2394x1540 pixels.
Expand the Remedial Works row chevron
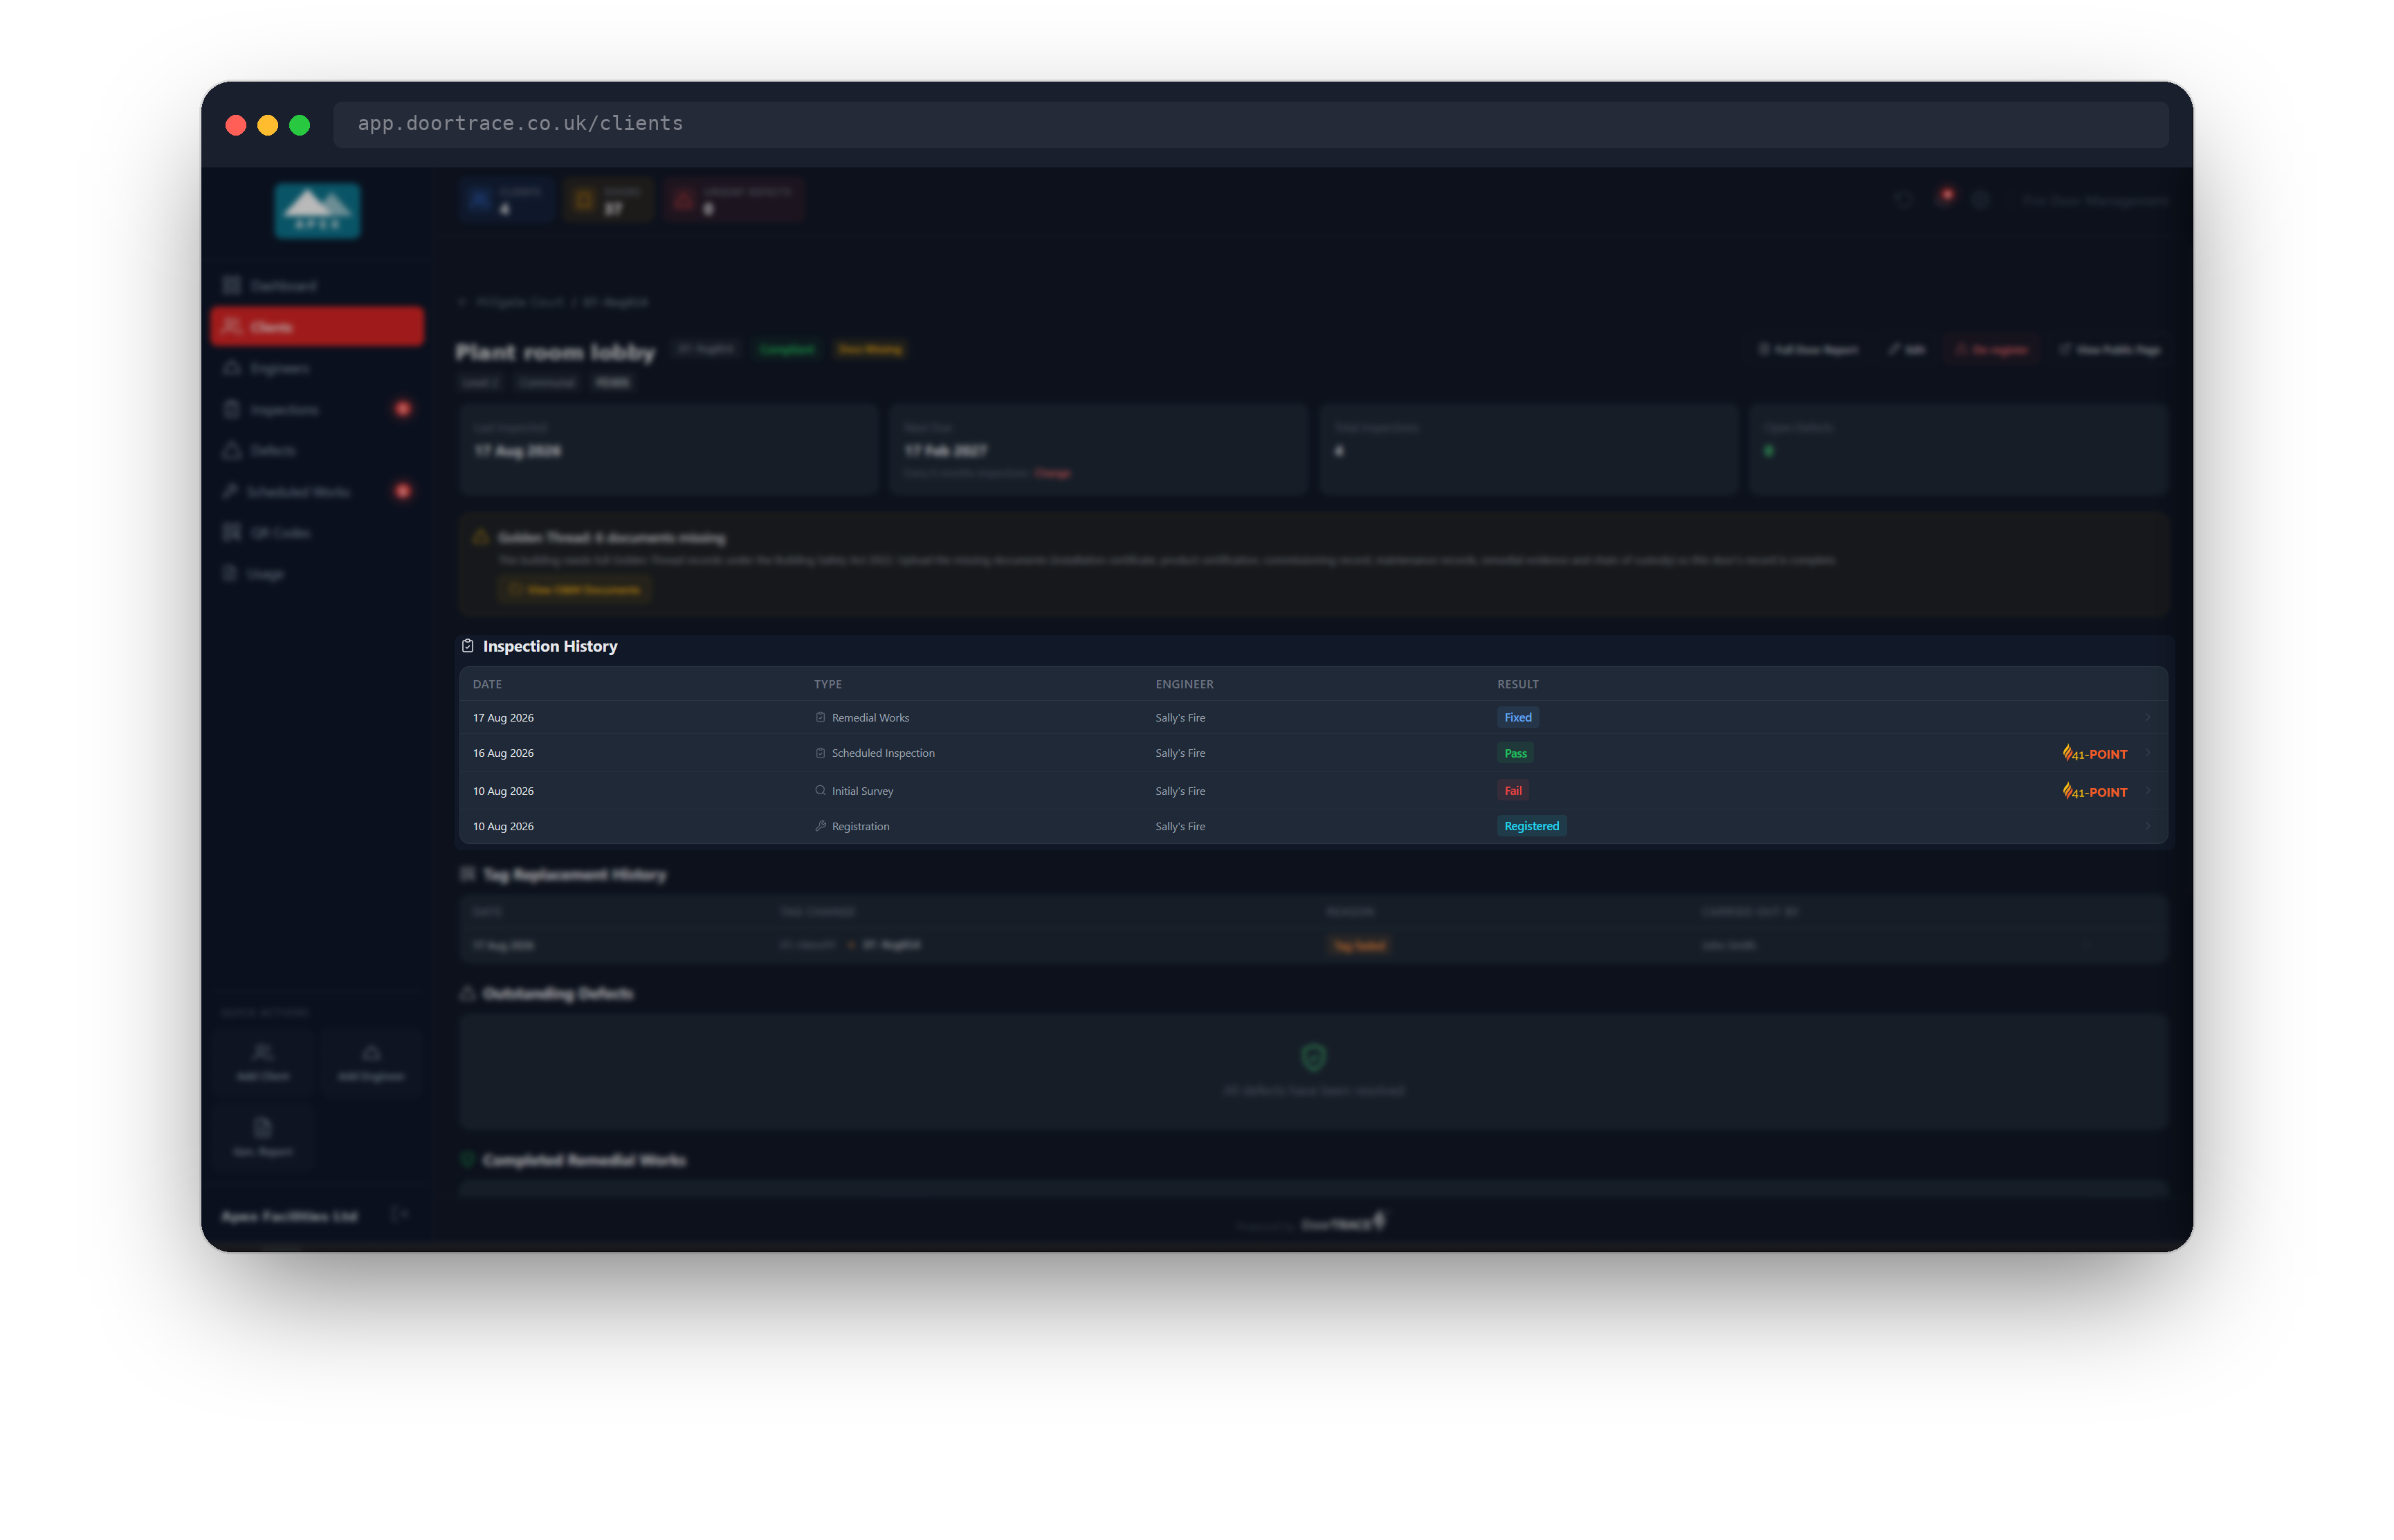[2147, 717]
